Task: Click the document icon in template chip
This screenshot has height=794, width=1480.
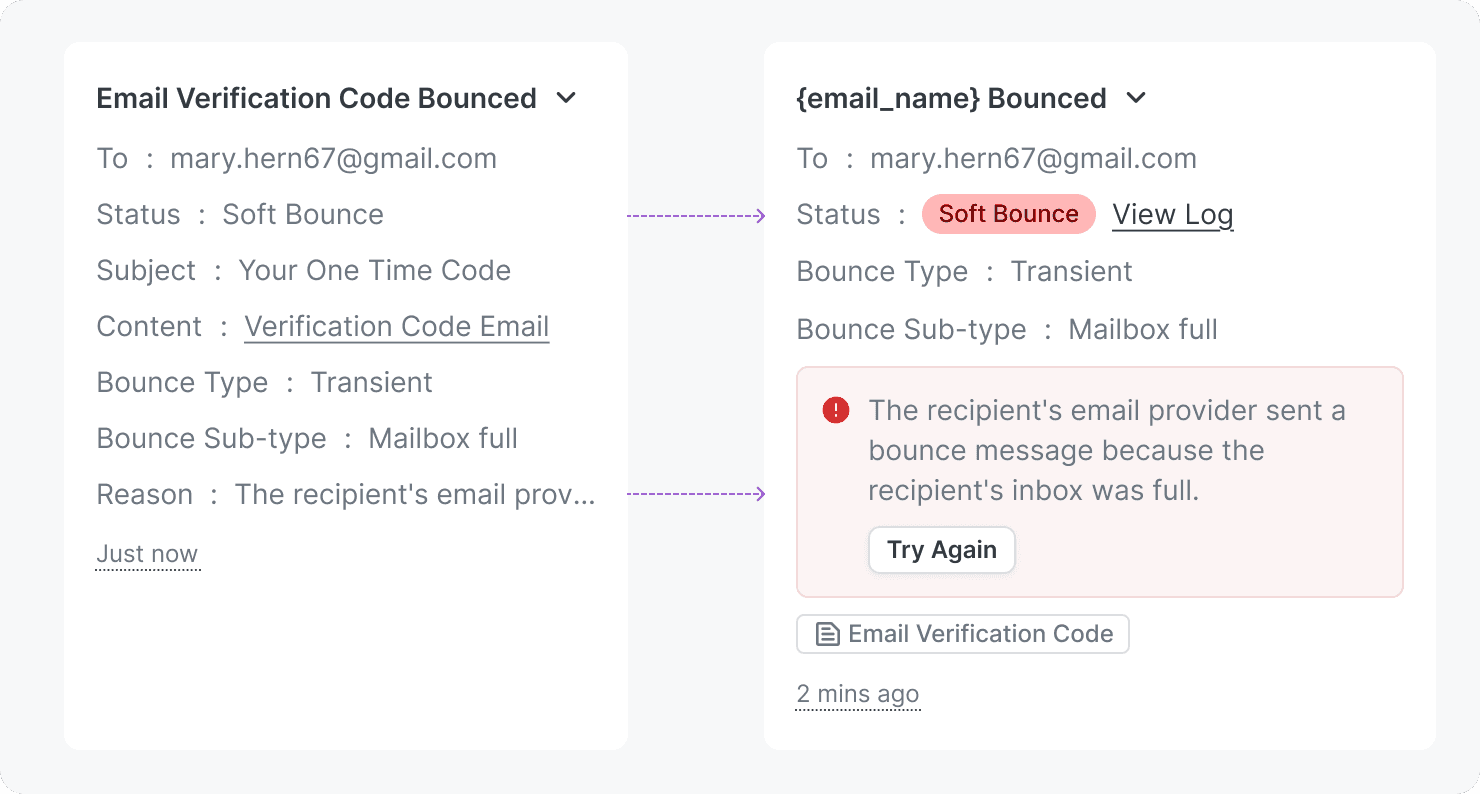Action: (827, 634)
